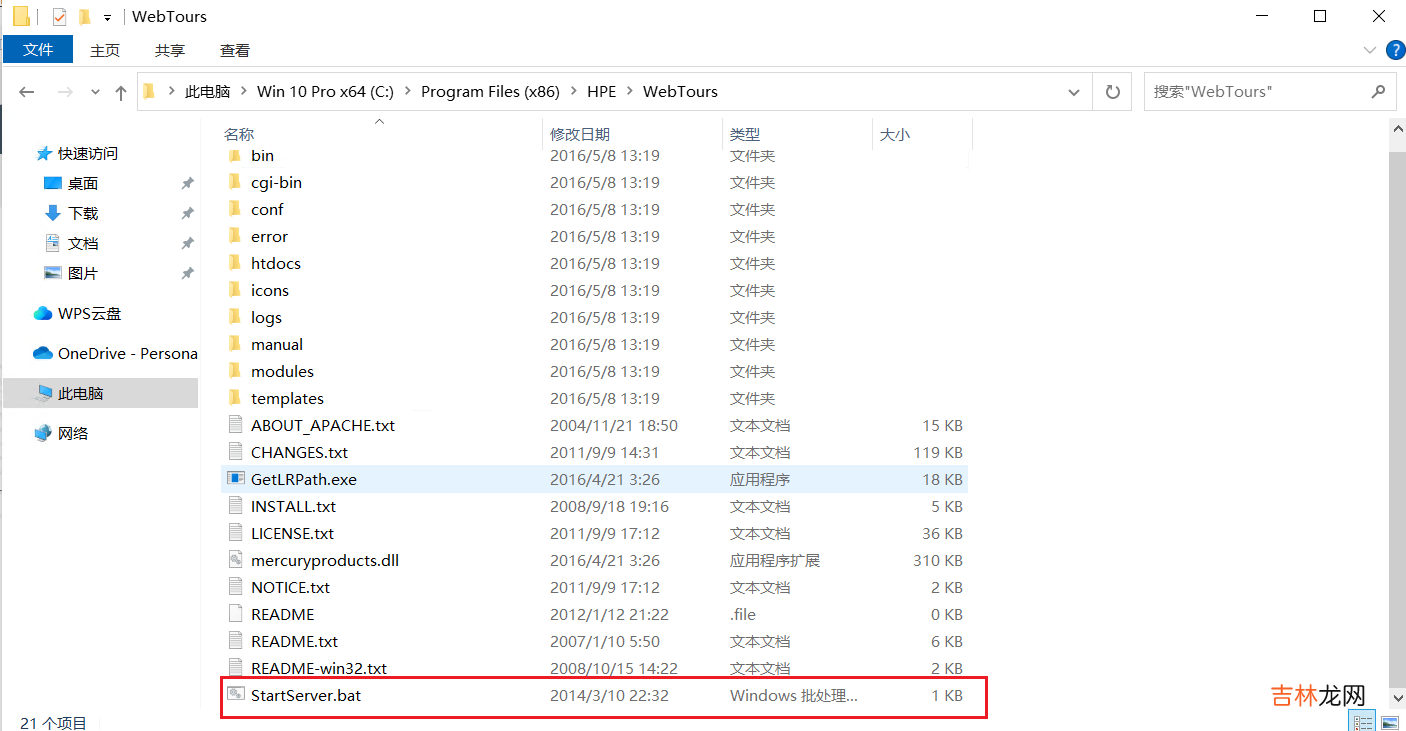Open the Quick Access Toolbar customize dropdown
The image size is (1406, 731).
(x=107, y=17)
